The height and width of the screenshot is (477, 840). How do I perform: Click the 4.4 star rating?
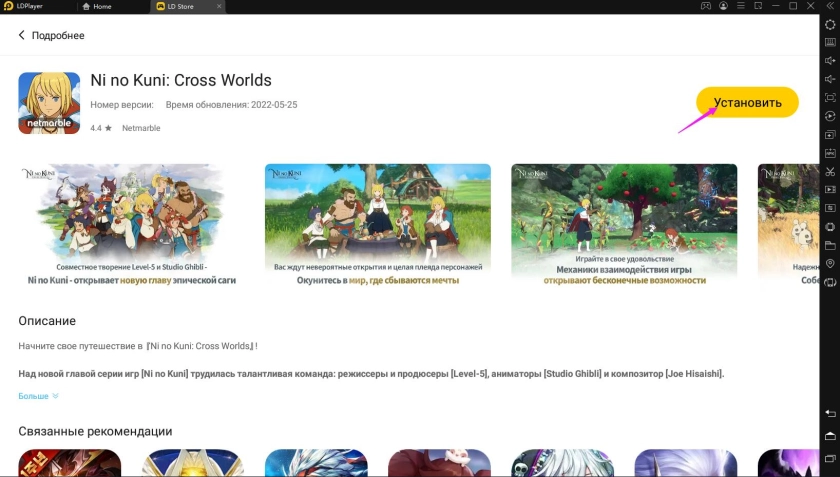click(x=101, y=128)
